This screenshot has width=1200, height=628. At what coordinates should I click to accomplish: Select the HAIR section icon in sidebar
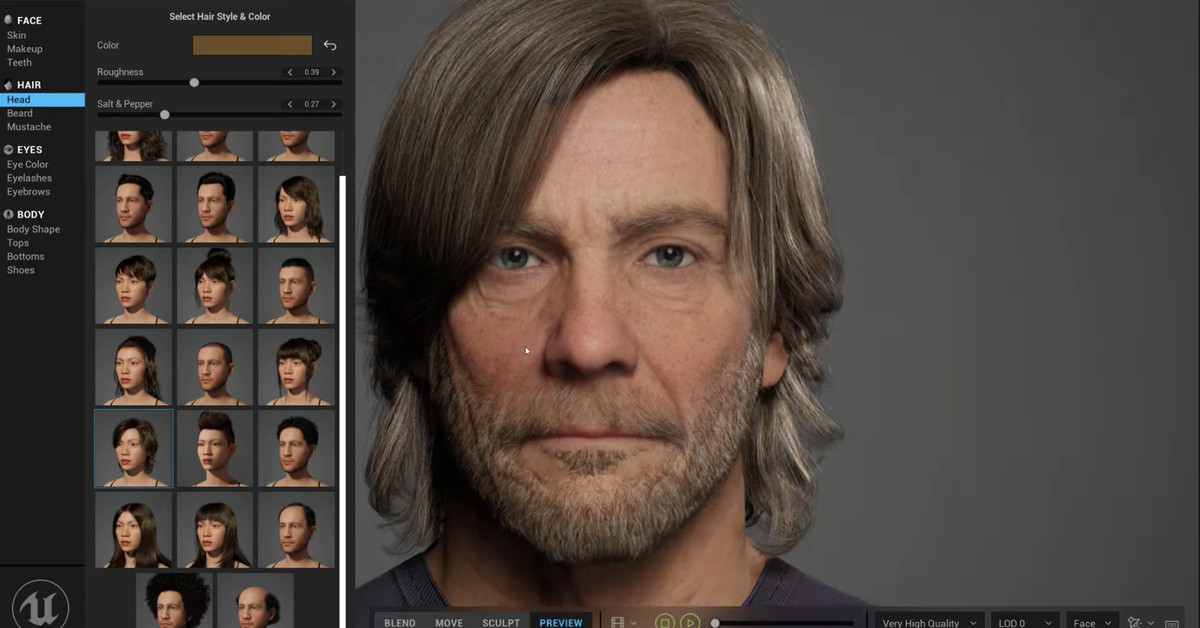tap(8, 85)
